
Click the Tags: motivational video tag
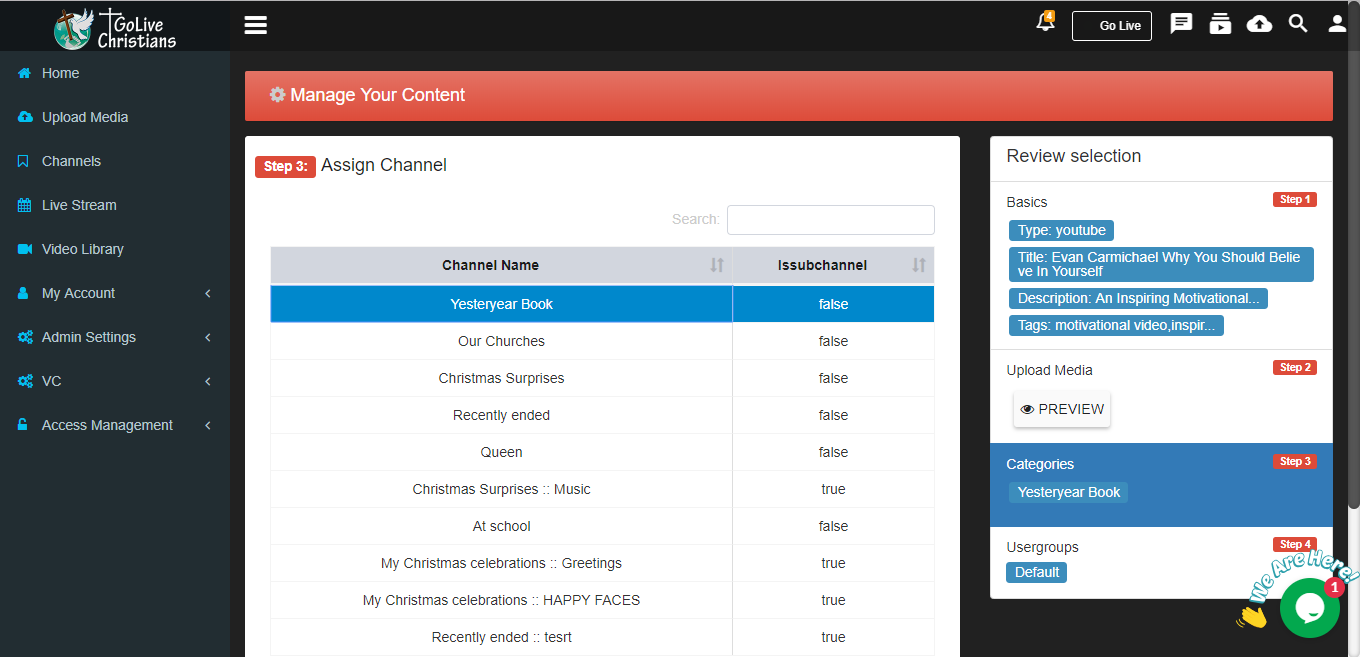click(x=1116, y=325)
